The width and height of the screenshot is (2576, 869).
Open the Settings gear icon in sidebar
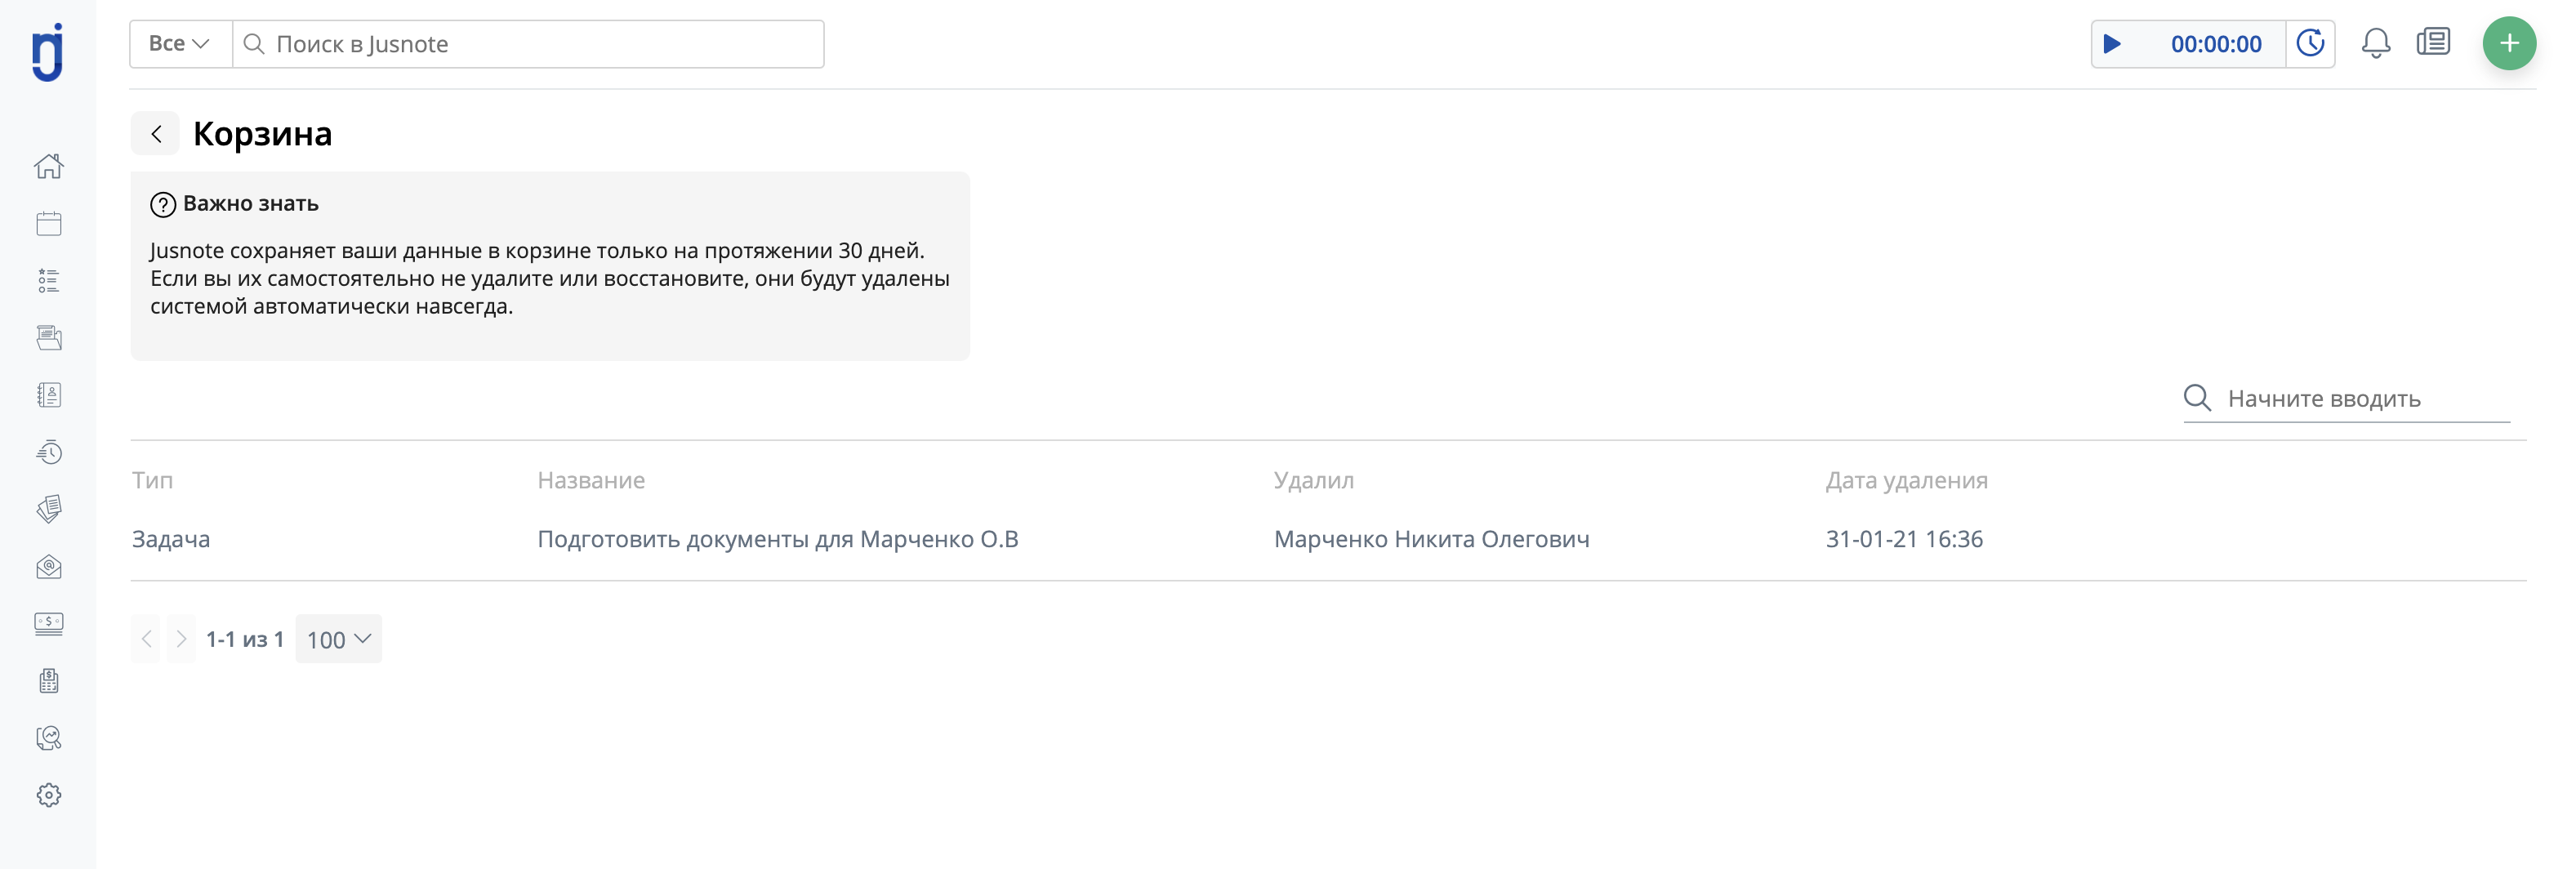tap(48, 795)
